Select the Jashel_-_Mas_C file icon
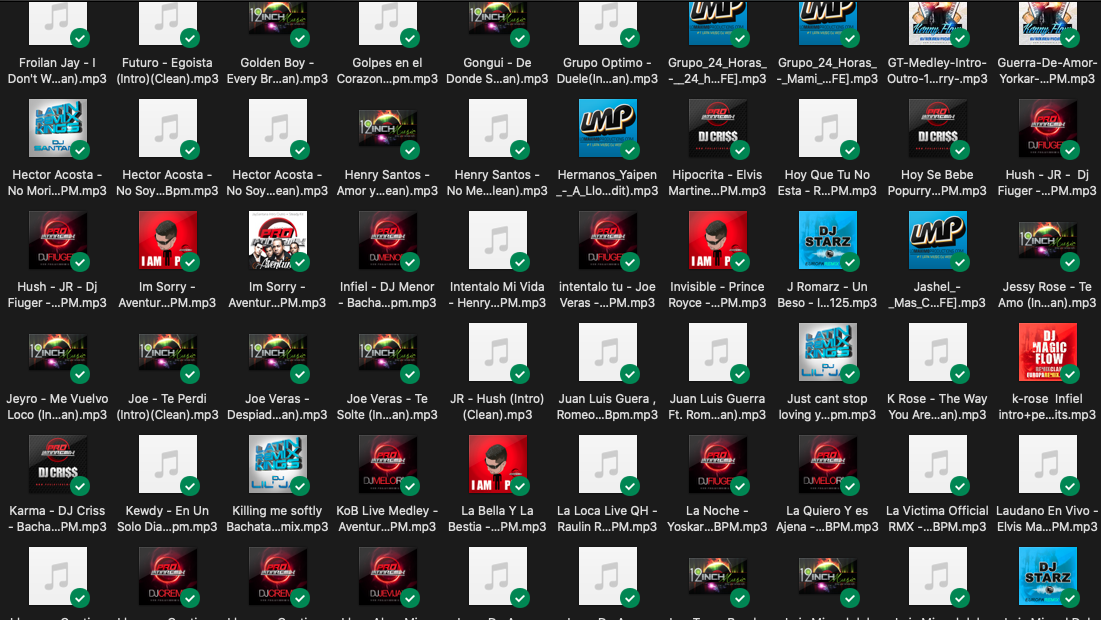Image resolution: width=1101 pixels, height=620 pixels. (938, 241)
